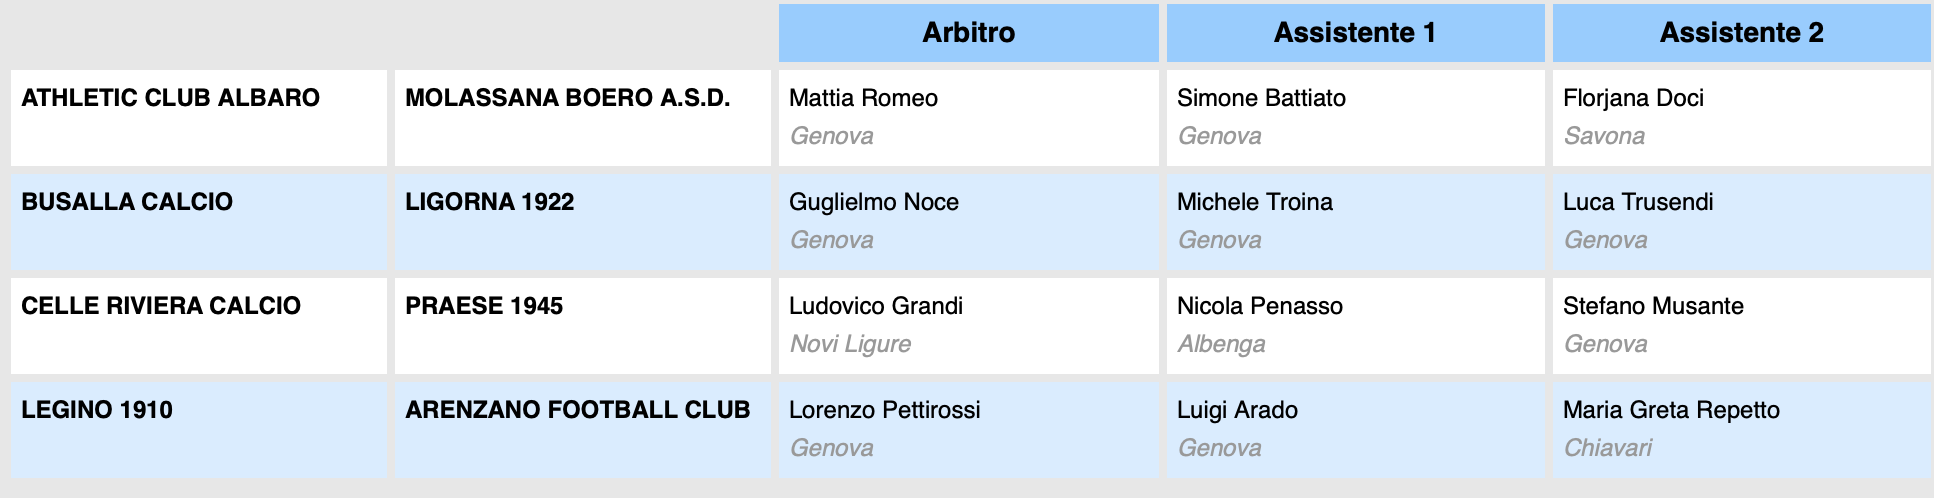
Task: Select CELLE RIVIERA CALCIO team cell
Action: (199, 326)
